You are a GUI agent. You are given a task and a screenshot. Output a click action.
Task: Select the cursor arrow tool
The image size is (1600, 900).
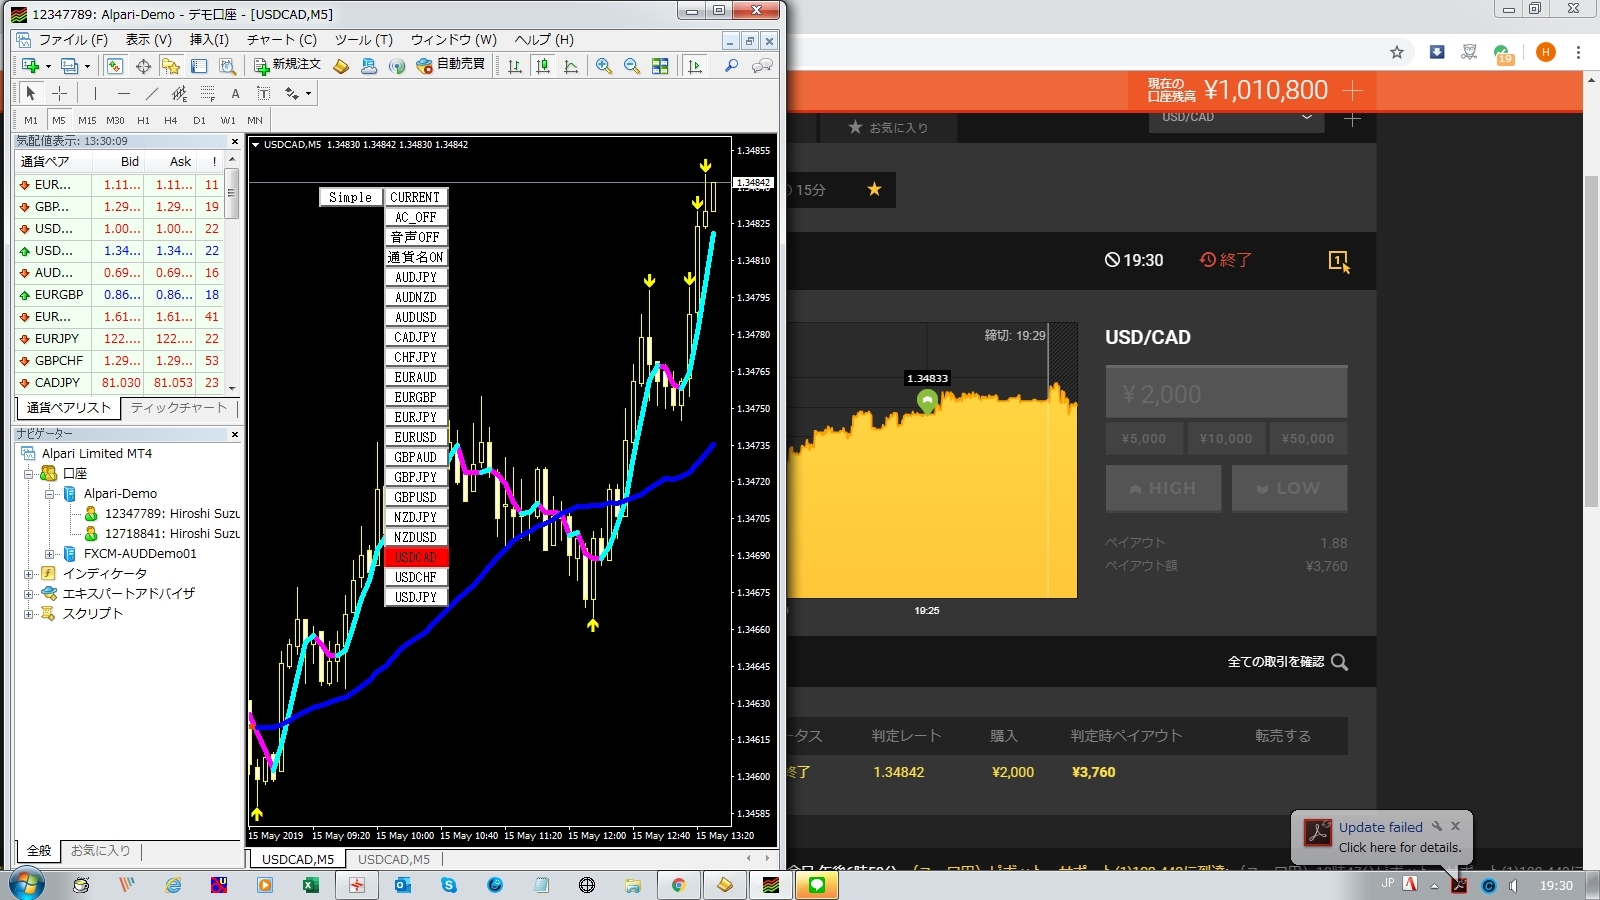(x=30, y=93)
